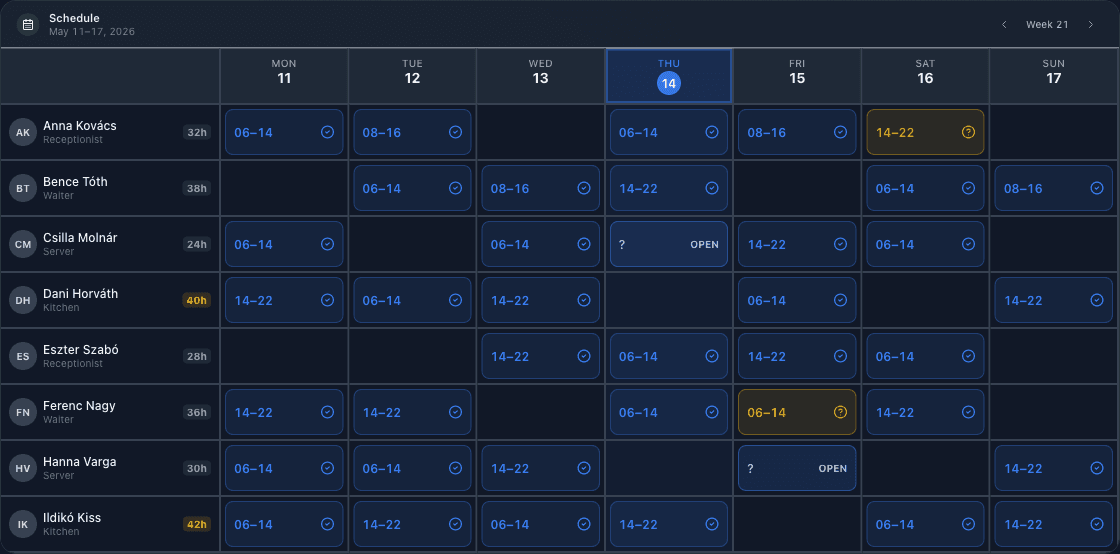1120x554 pixels.
Task: Click check icon on Eszter Szabó Wednesday shift
Action: (x=584, y=356)
